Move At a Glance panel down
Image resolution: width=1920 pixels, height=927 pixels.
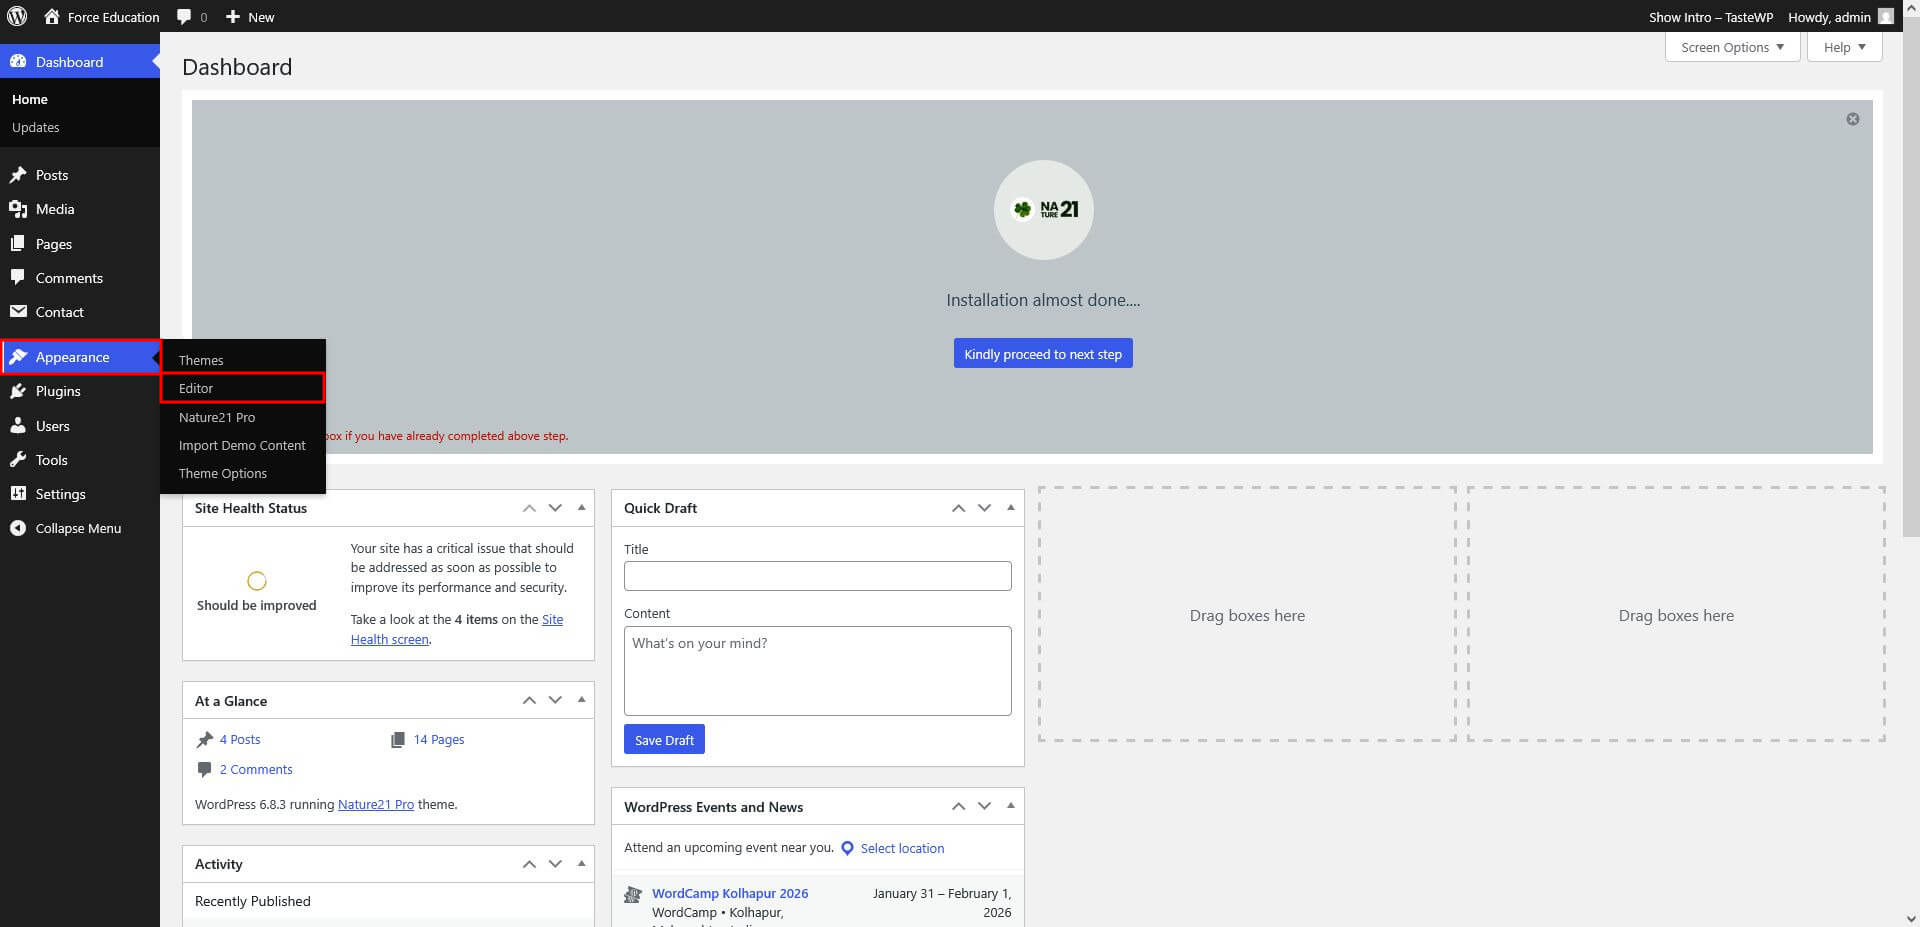[555, 700]
